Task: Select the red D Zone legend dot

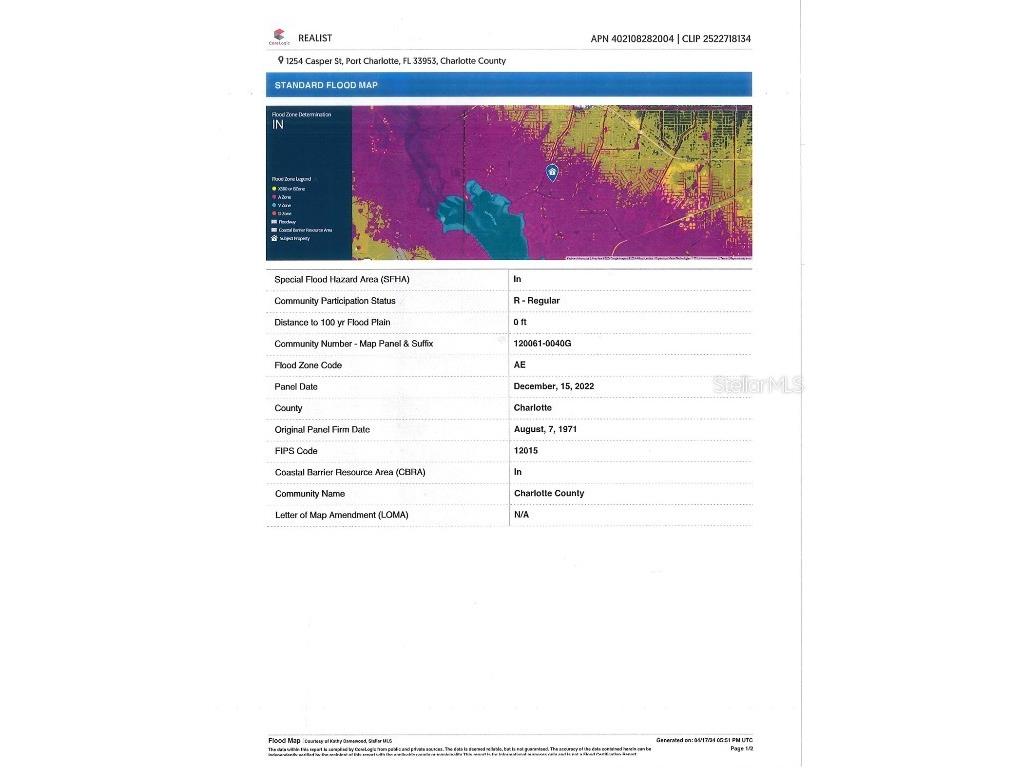Action: pyautogui.click(x=274, y=213)
